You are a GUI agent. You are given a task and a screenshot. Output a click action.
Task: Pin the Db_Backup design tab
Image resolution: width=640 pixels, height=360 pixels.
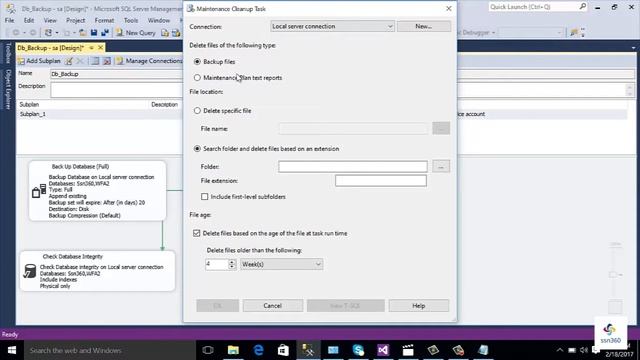tap(91, 48)
